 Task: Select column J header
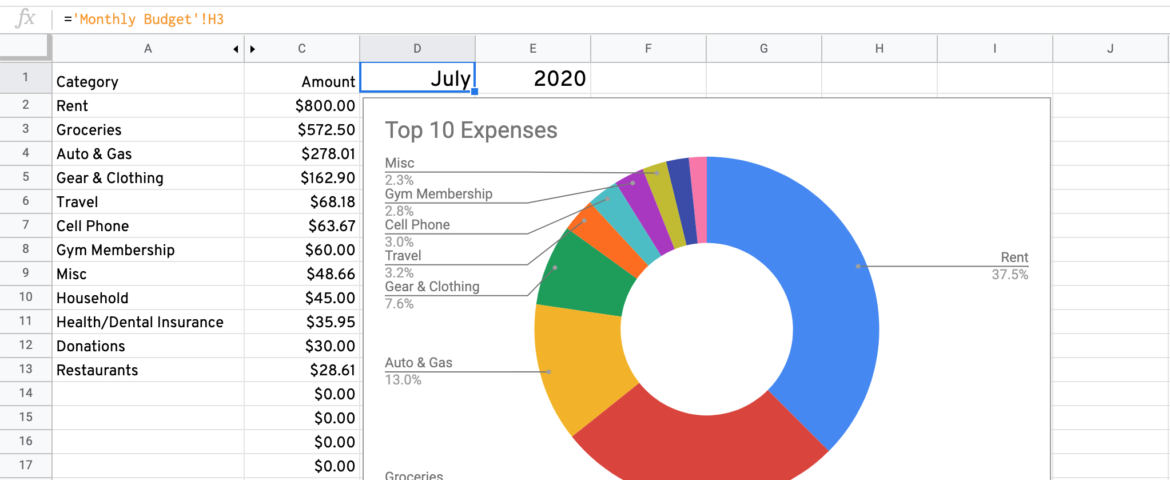[1110, 49]
